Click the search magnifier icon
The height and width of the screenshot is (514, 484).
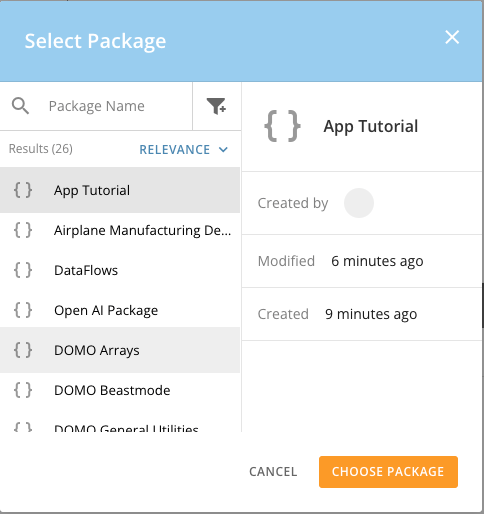point(20,106)
